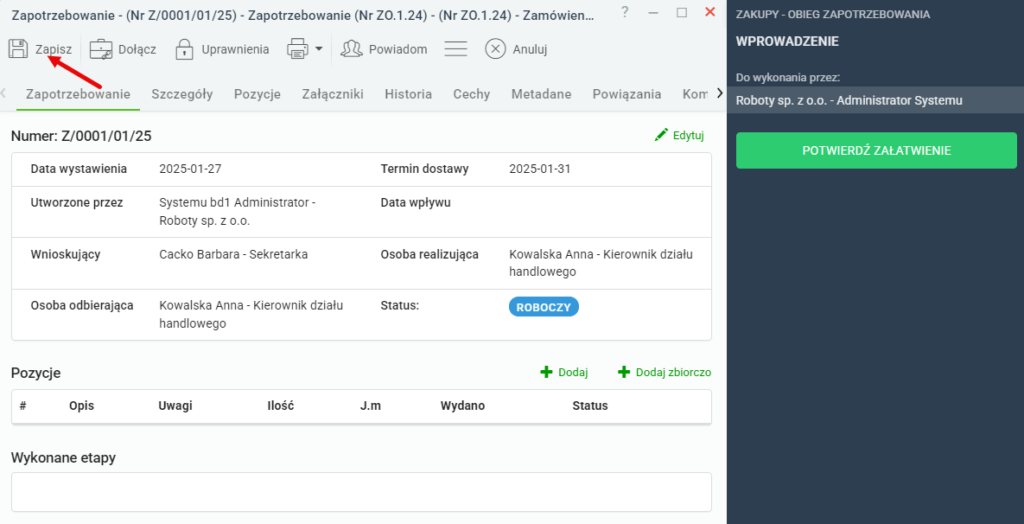1024x524 pixels.
Task: Expand the printer dropdown arrow
Action: coord(319,49)
